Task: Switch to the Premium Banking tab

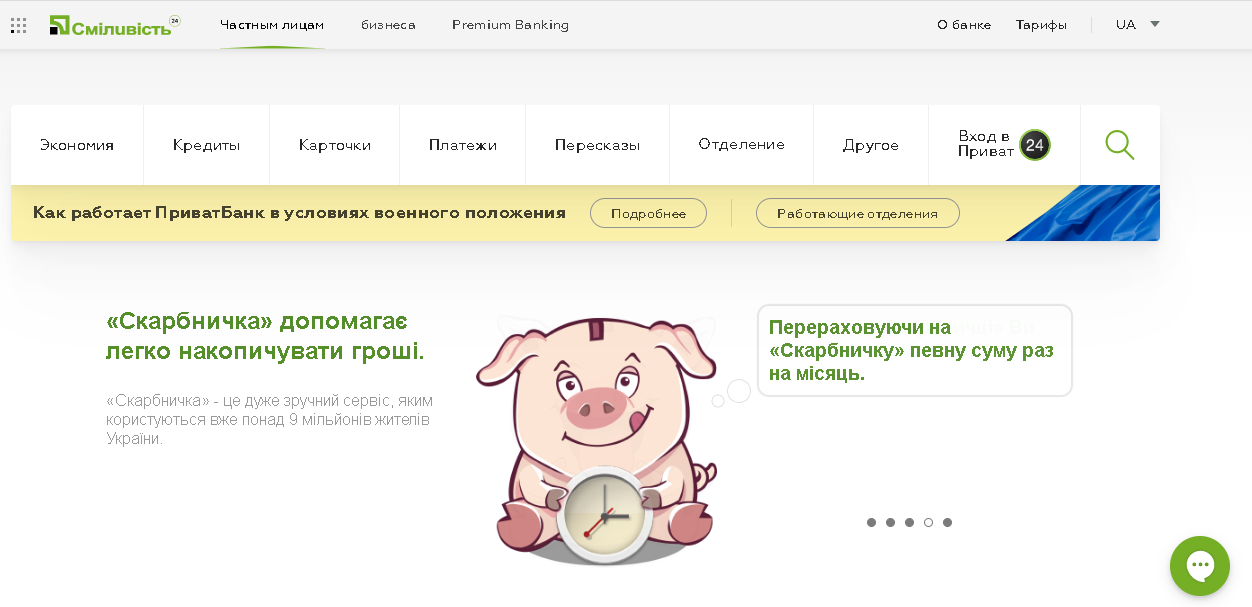Action: pyautogui.click(x=510, y=25)
